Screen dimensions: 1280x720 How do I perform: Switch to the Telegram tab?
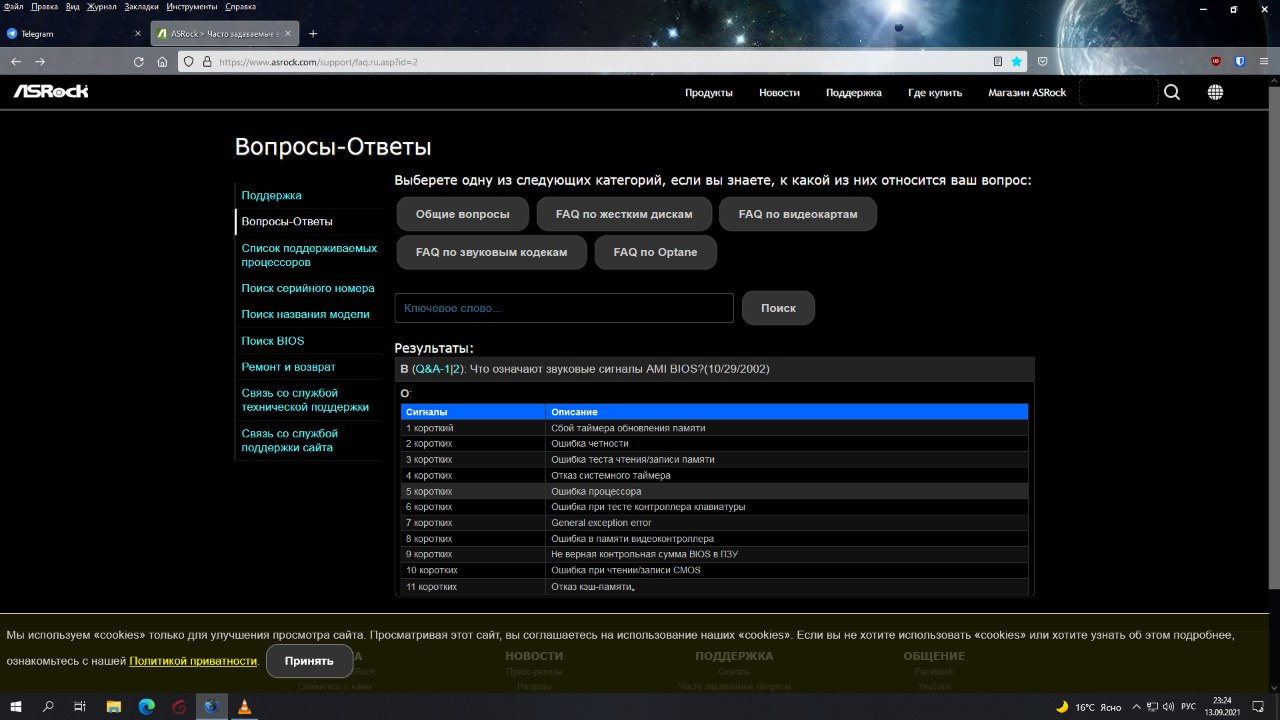coord(74,34)
